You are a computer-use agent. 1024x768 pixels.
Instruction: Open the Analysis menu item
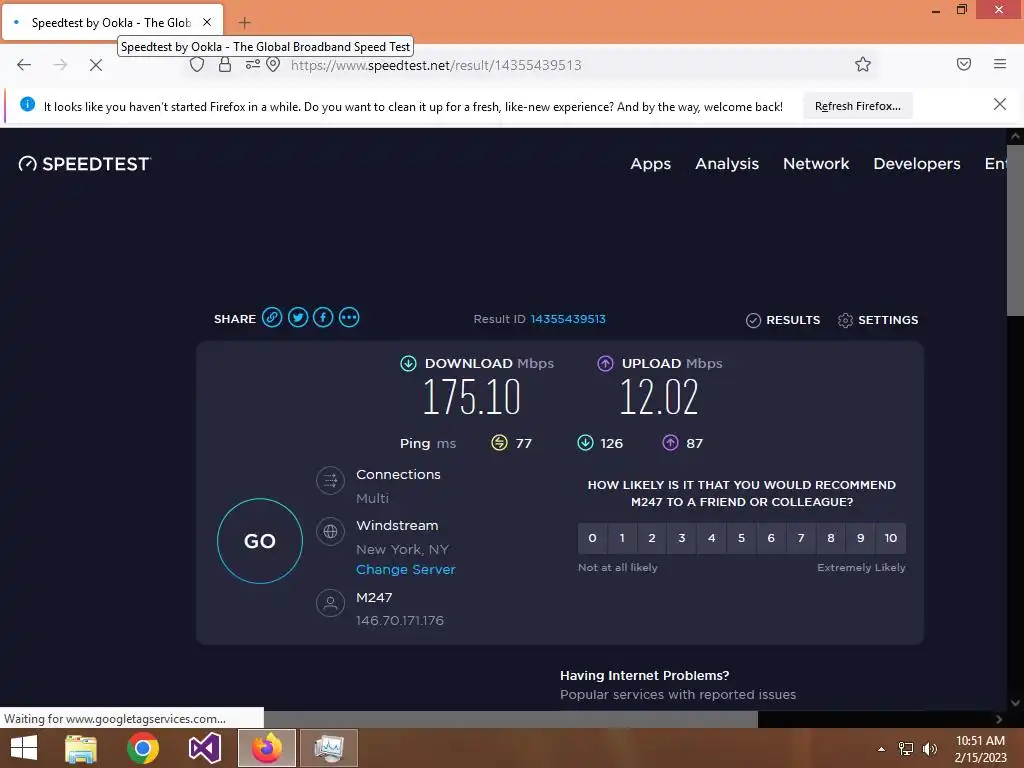[727, 164]
